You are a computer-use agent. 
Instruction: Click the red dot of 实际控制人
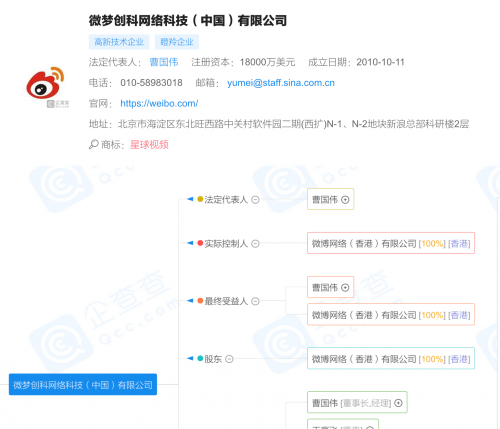(x=200, y=243)
